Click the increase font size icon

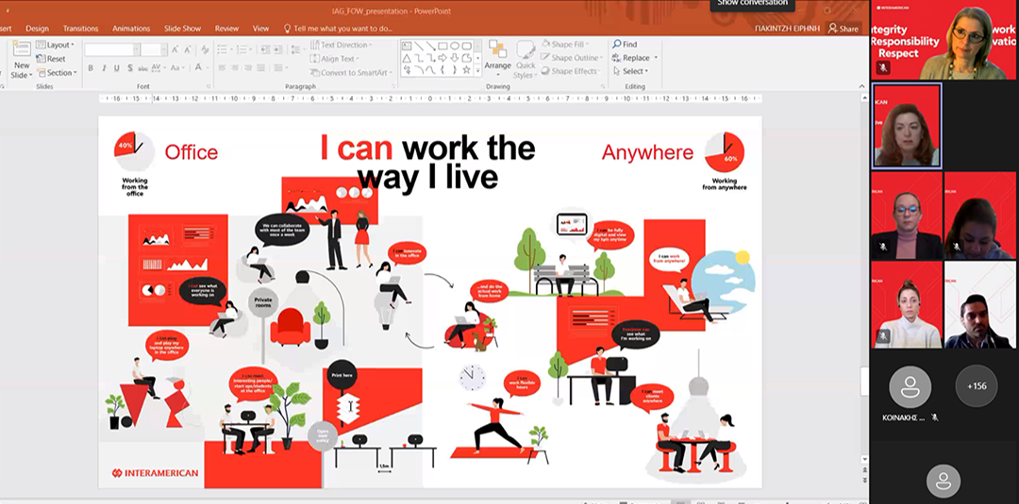175,49
